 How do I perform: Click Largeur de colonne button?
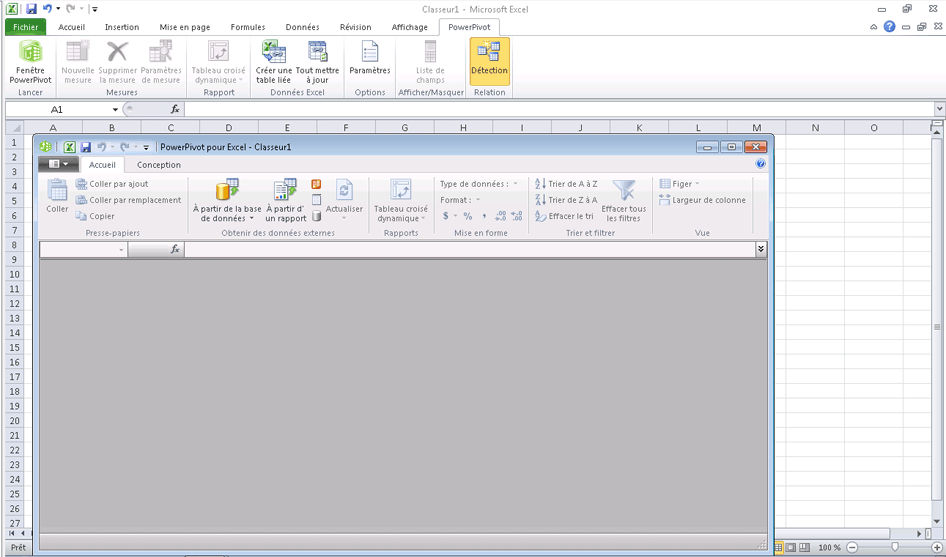pos(702,200)
